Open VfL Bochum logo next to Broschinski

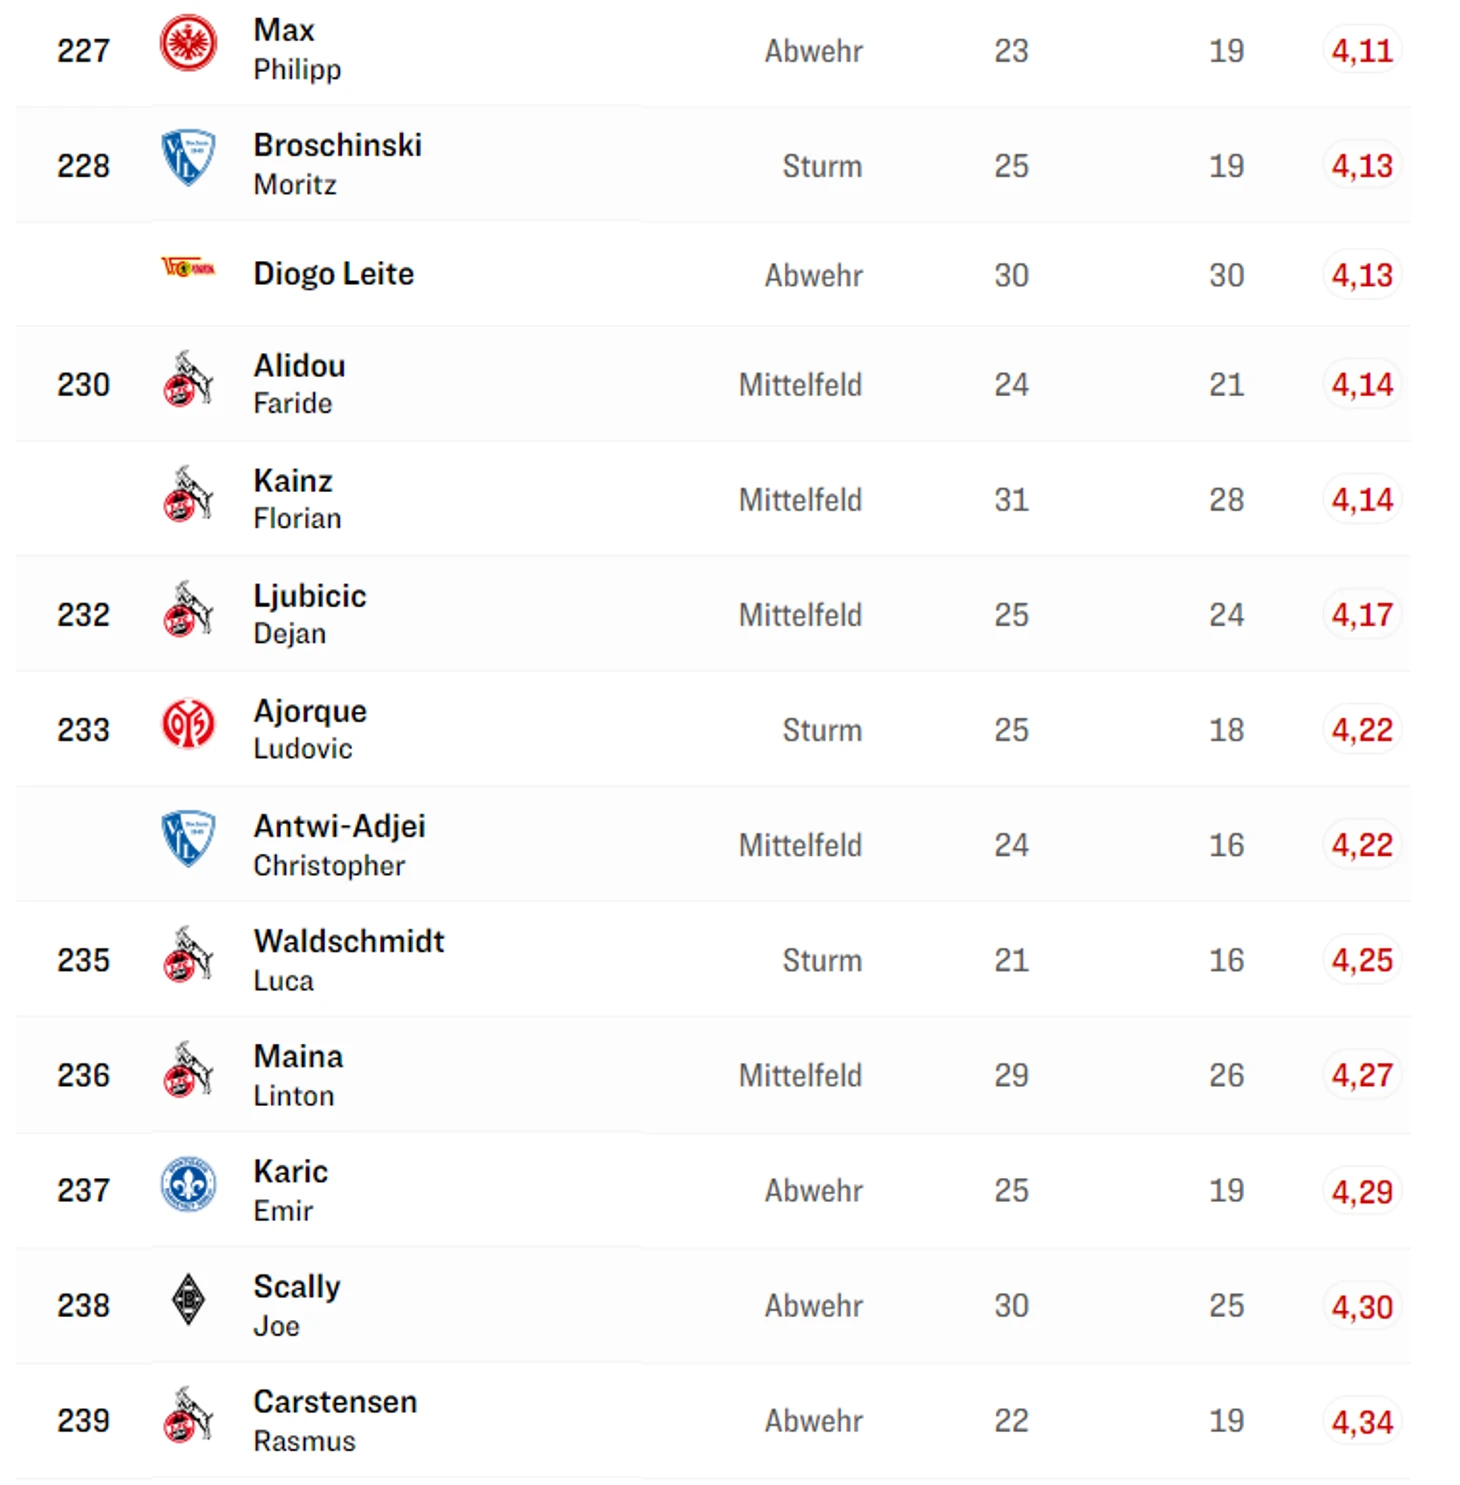188,157
